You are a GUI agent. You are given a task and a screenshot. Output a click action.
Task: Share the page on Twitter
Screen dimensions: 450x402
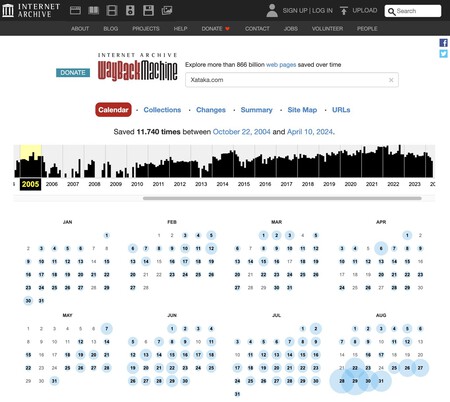click(x=443, y=53)
